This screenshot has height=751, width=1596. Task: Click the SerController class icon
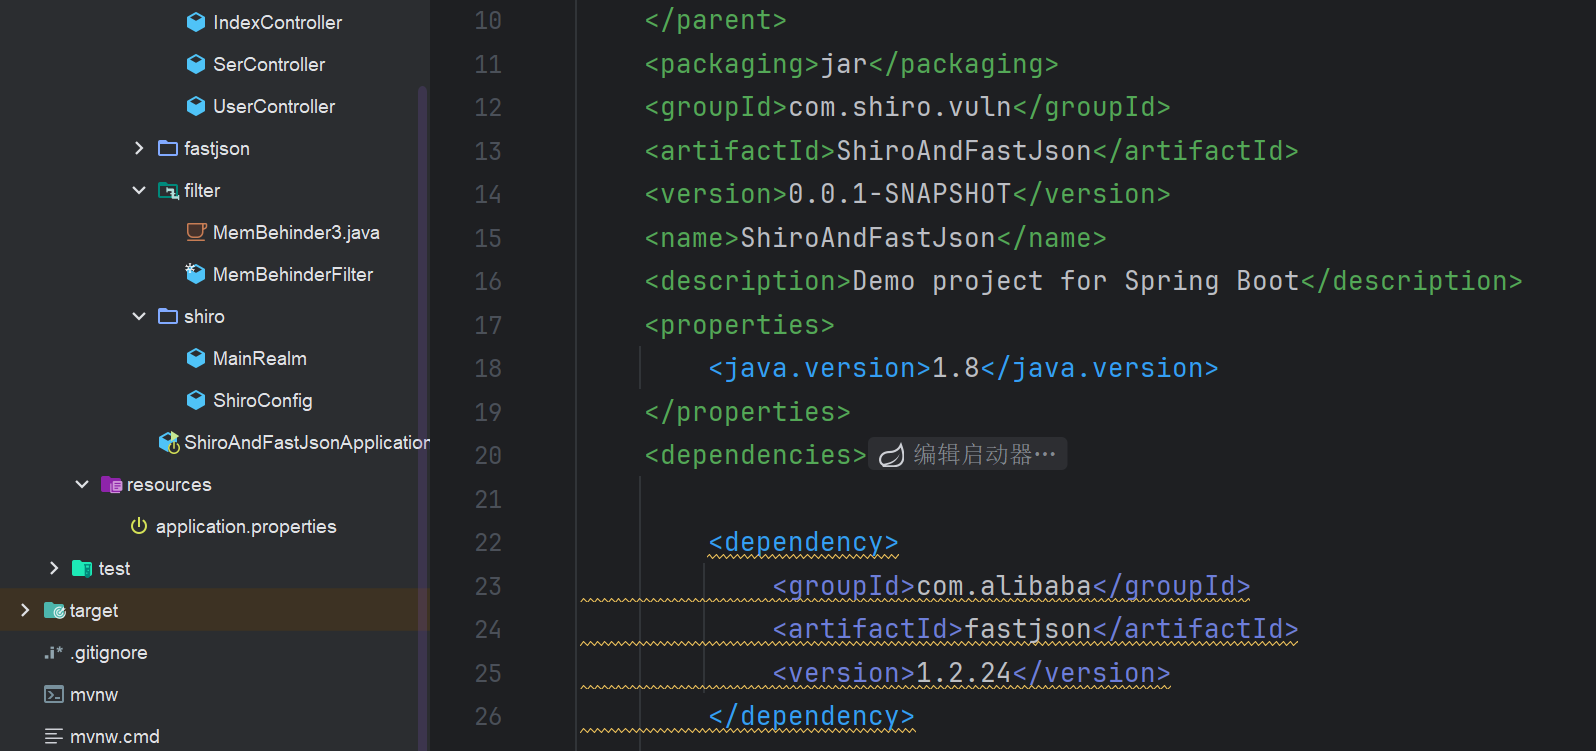click(196, 64)
